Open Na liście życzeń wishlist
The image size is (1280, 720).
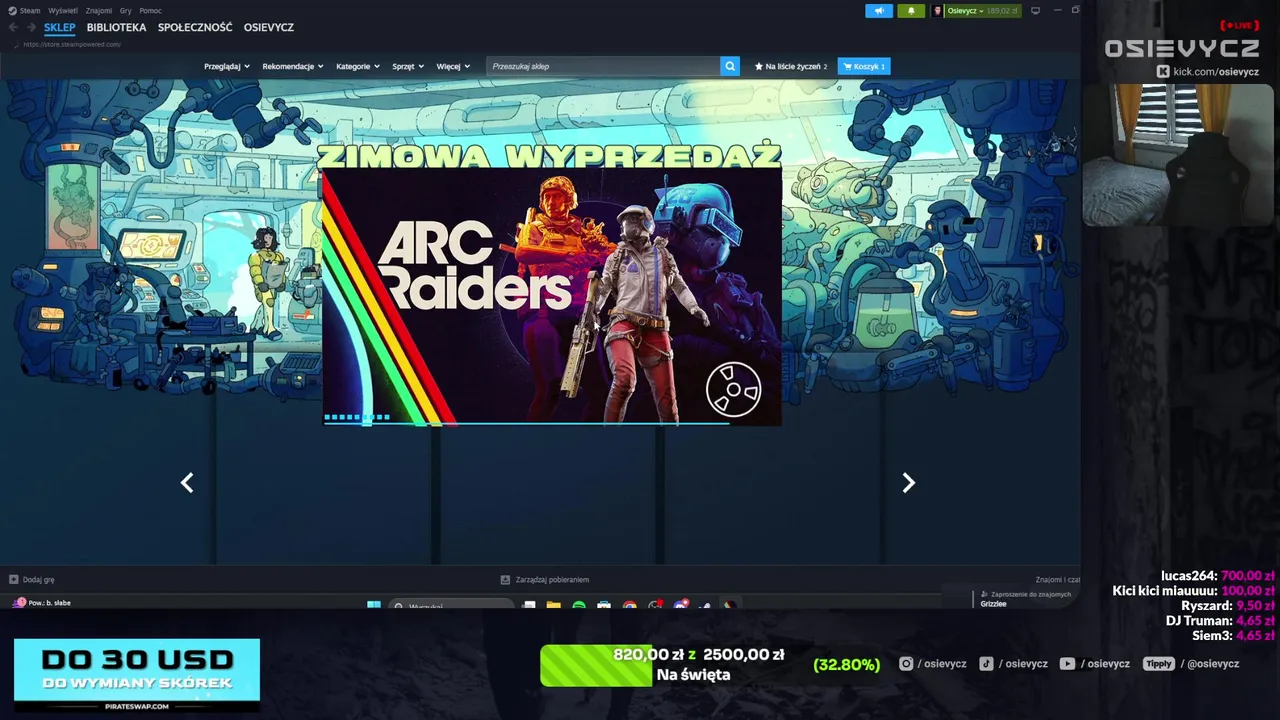pos(791,66)
